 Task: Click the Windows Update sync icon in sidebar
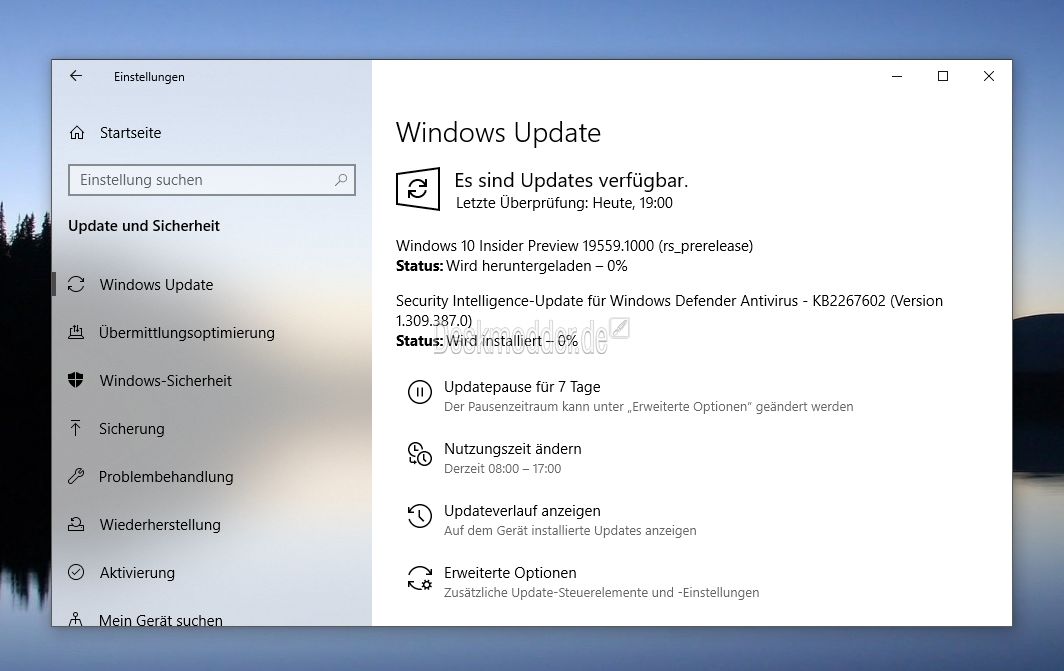(76, 284)
